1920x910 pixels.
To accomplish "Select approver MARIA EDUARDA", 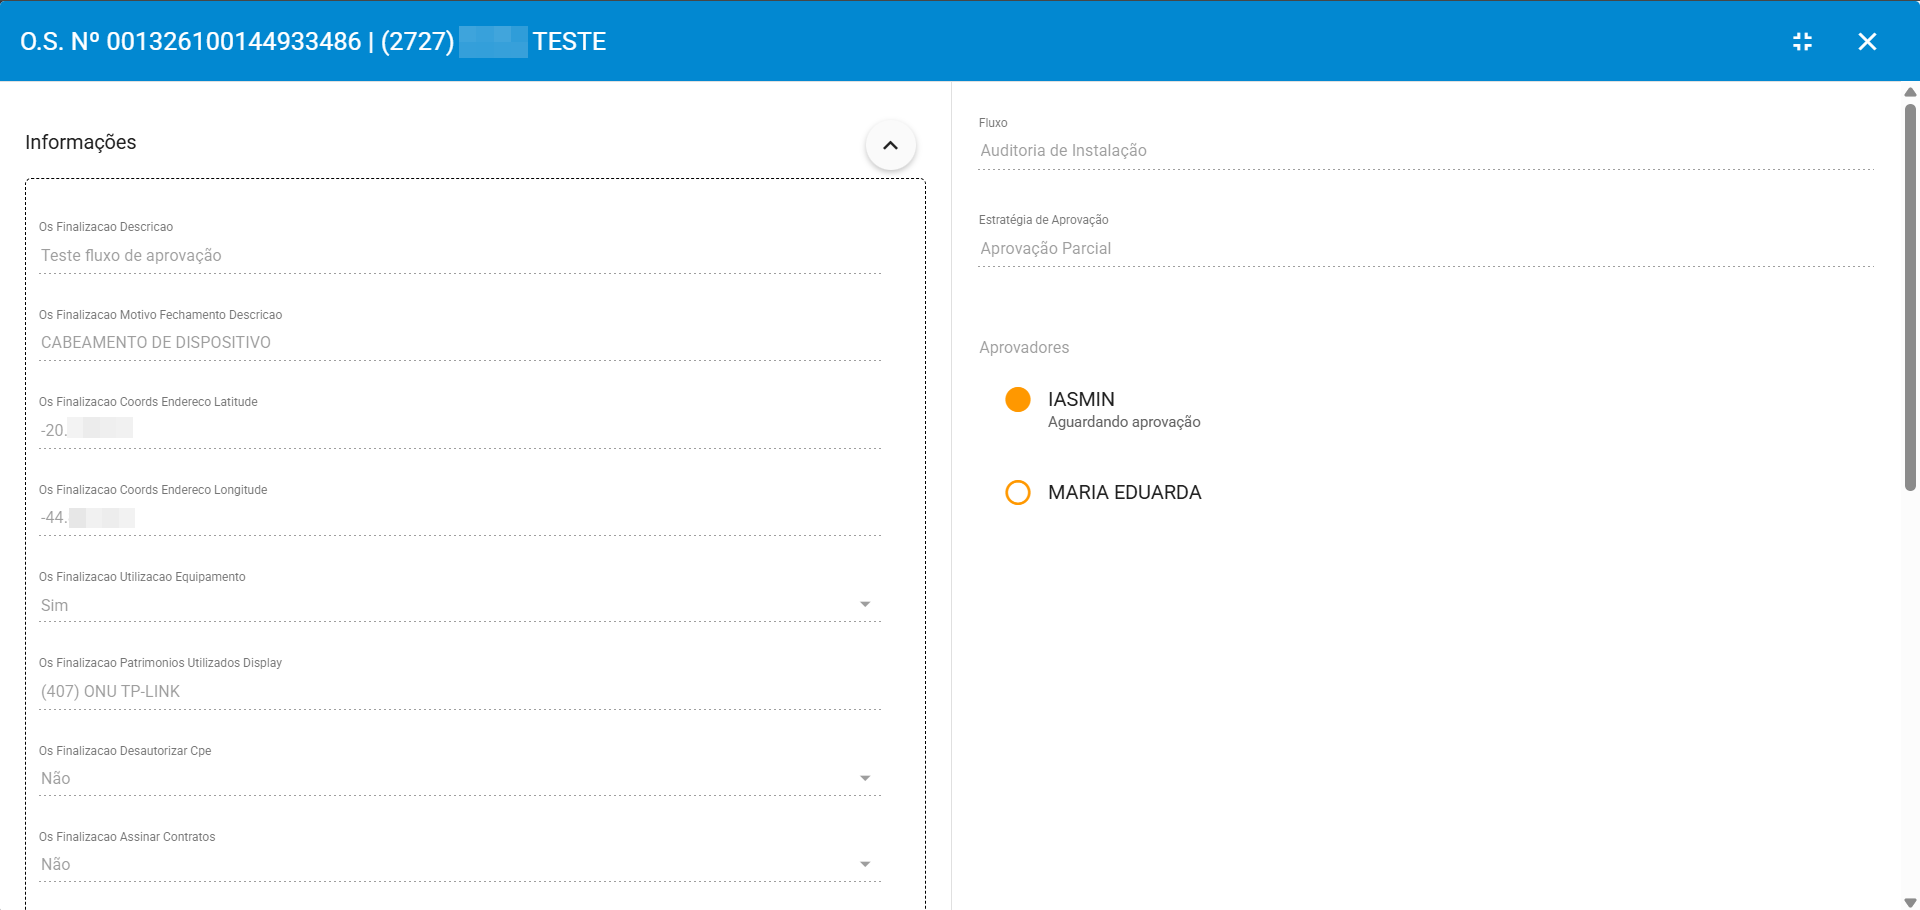I will [1124, 492].
